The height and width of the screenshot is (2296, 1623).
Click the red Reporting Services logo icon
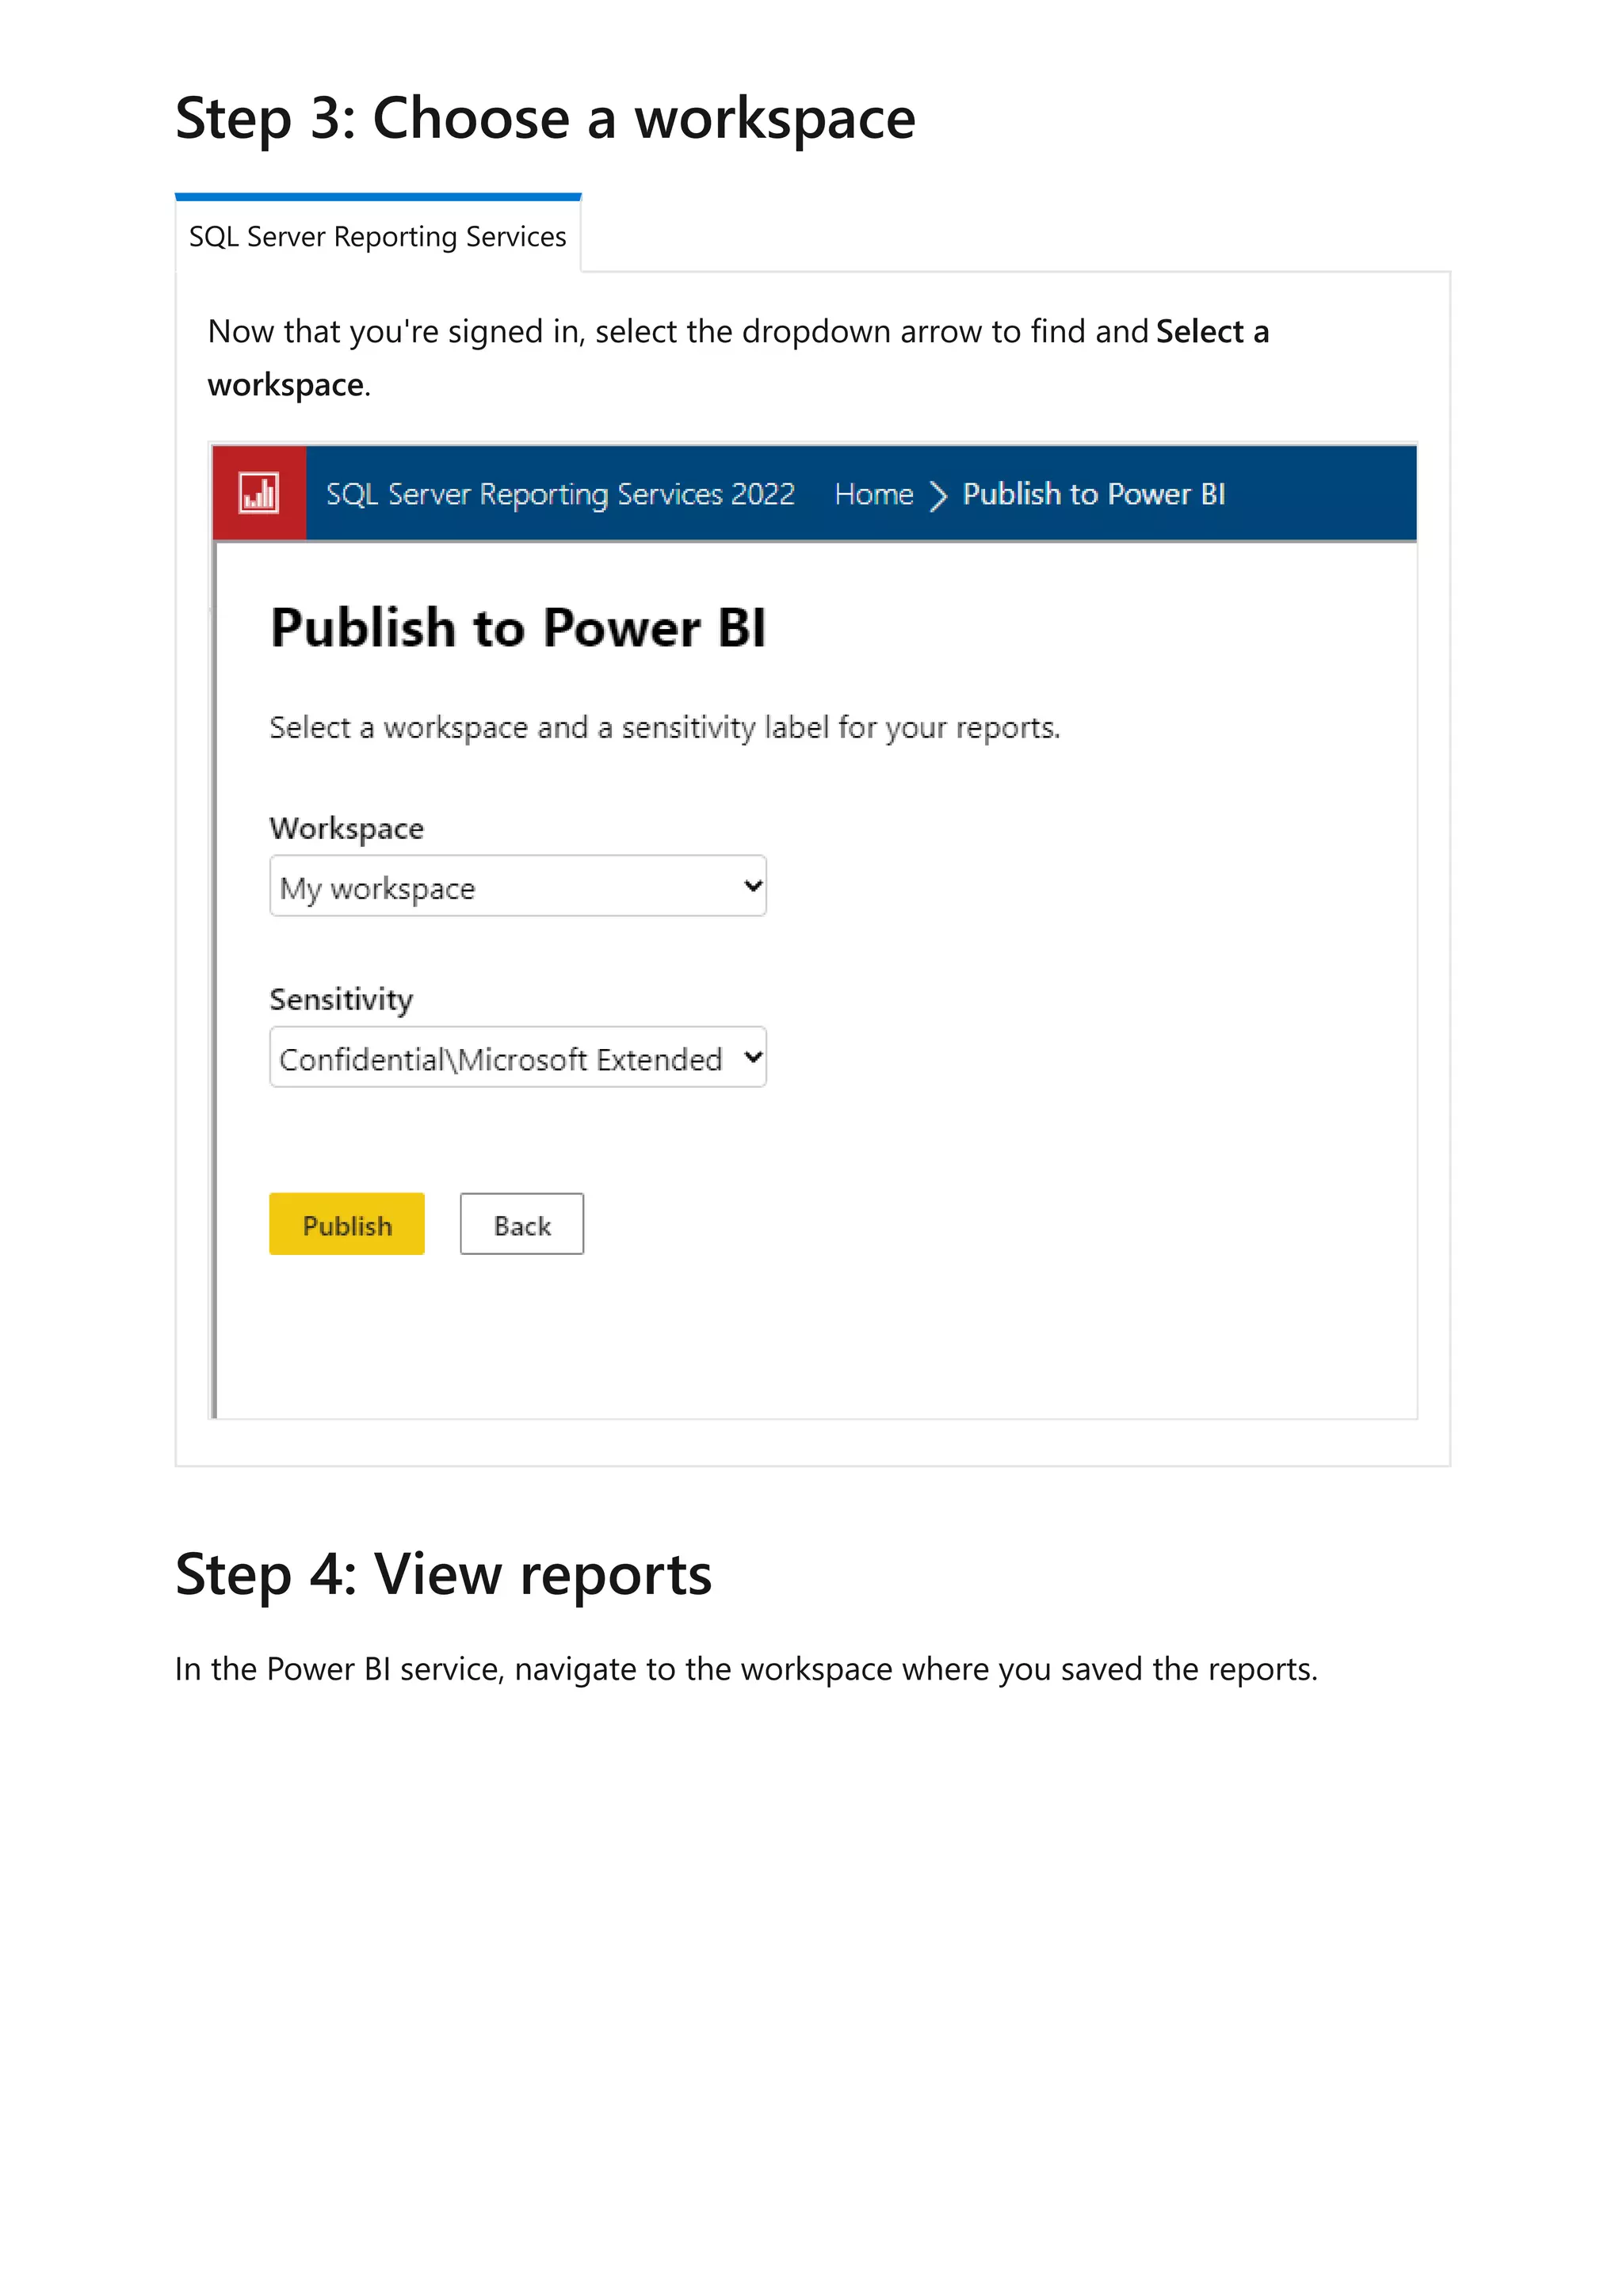coord(259,493)
